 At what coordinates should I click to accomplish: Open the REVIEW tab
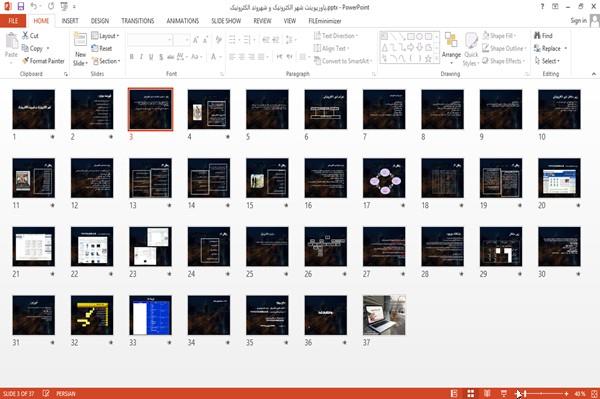(x=262, y=21)
